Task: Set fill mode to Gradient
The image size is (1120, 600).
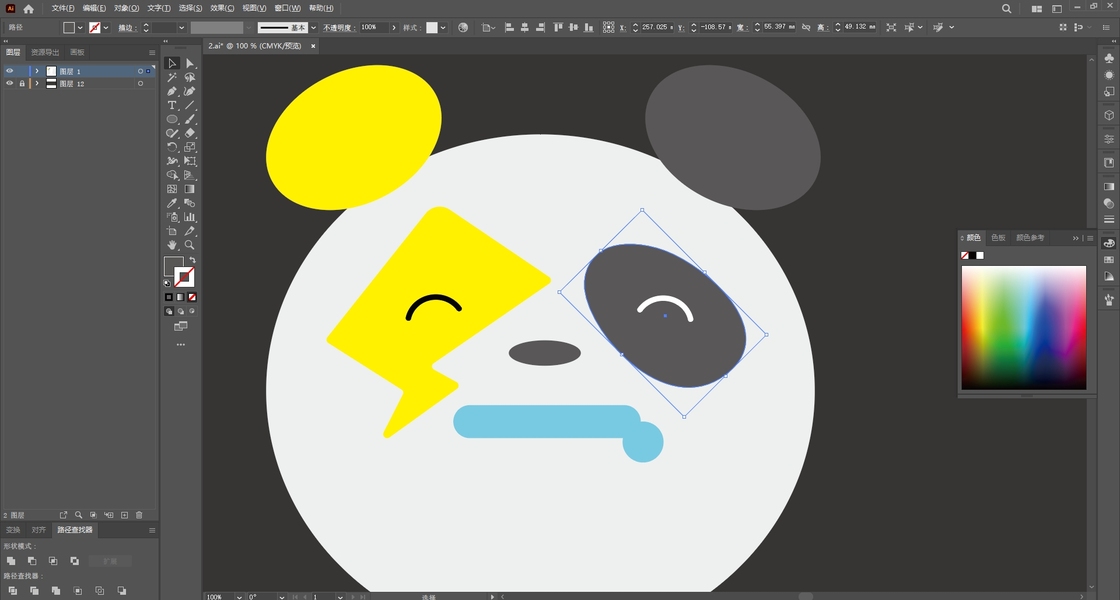Action: [x=180, y=297]
